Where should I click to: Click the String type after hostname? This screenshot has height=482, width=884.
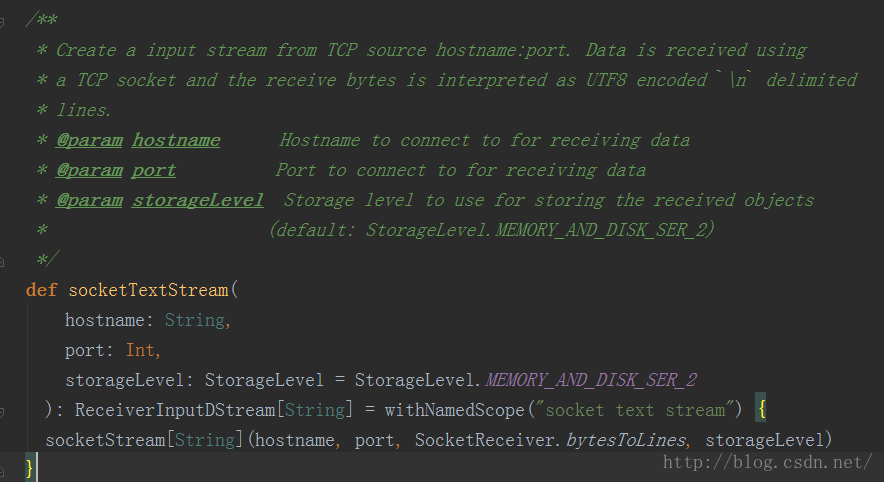pyautogui.click(x=195, y=320)
